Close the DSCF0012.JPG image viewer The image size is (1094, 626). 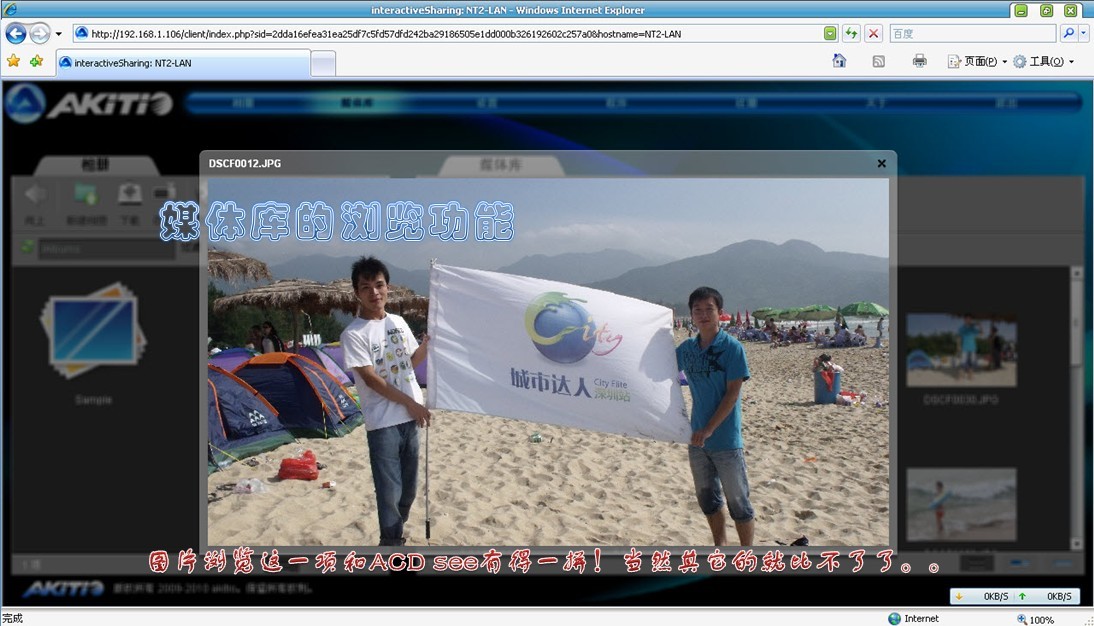[x=881, y=163]
